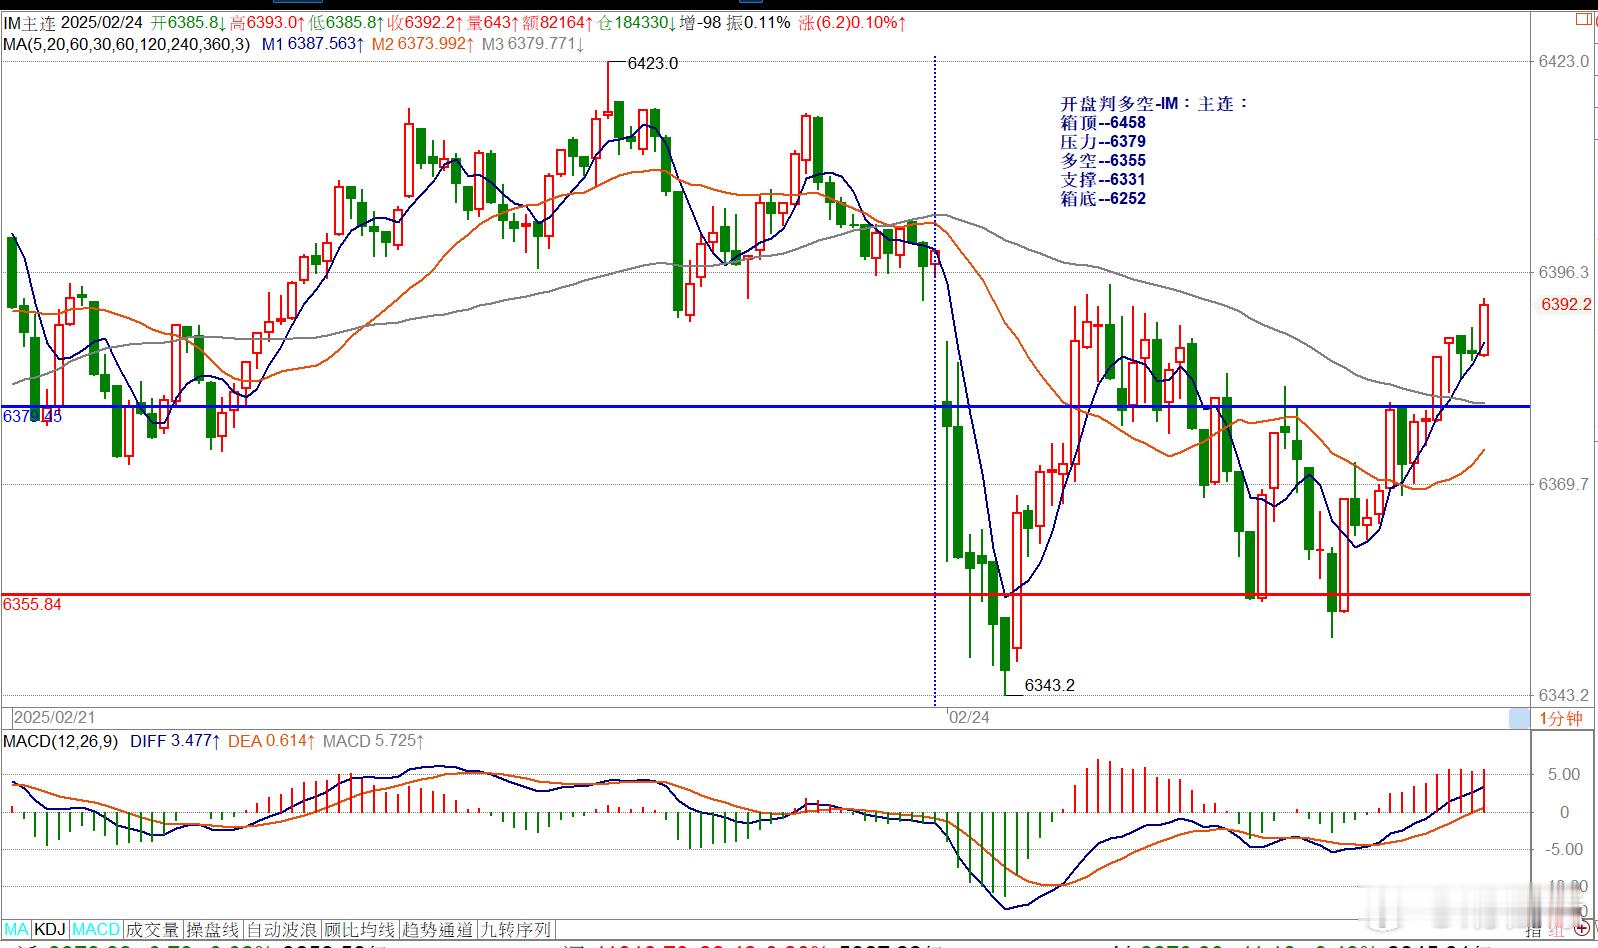This screenshot has width=1598, height=948.
Task: Click the 2025/02/21 date label on timeline
Action: coord(55,718)
